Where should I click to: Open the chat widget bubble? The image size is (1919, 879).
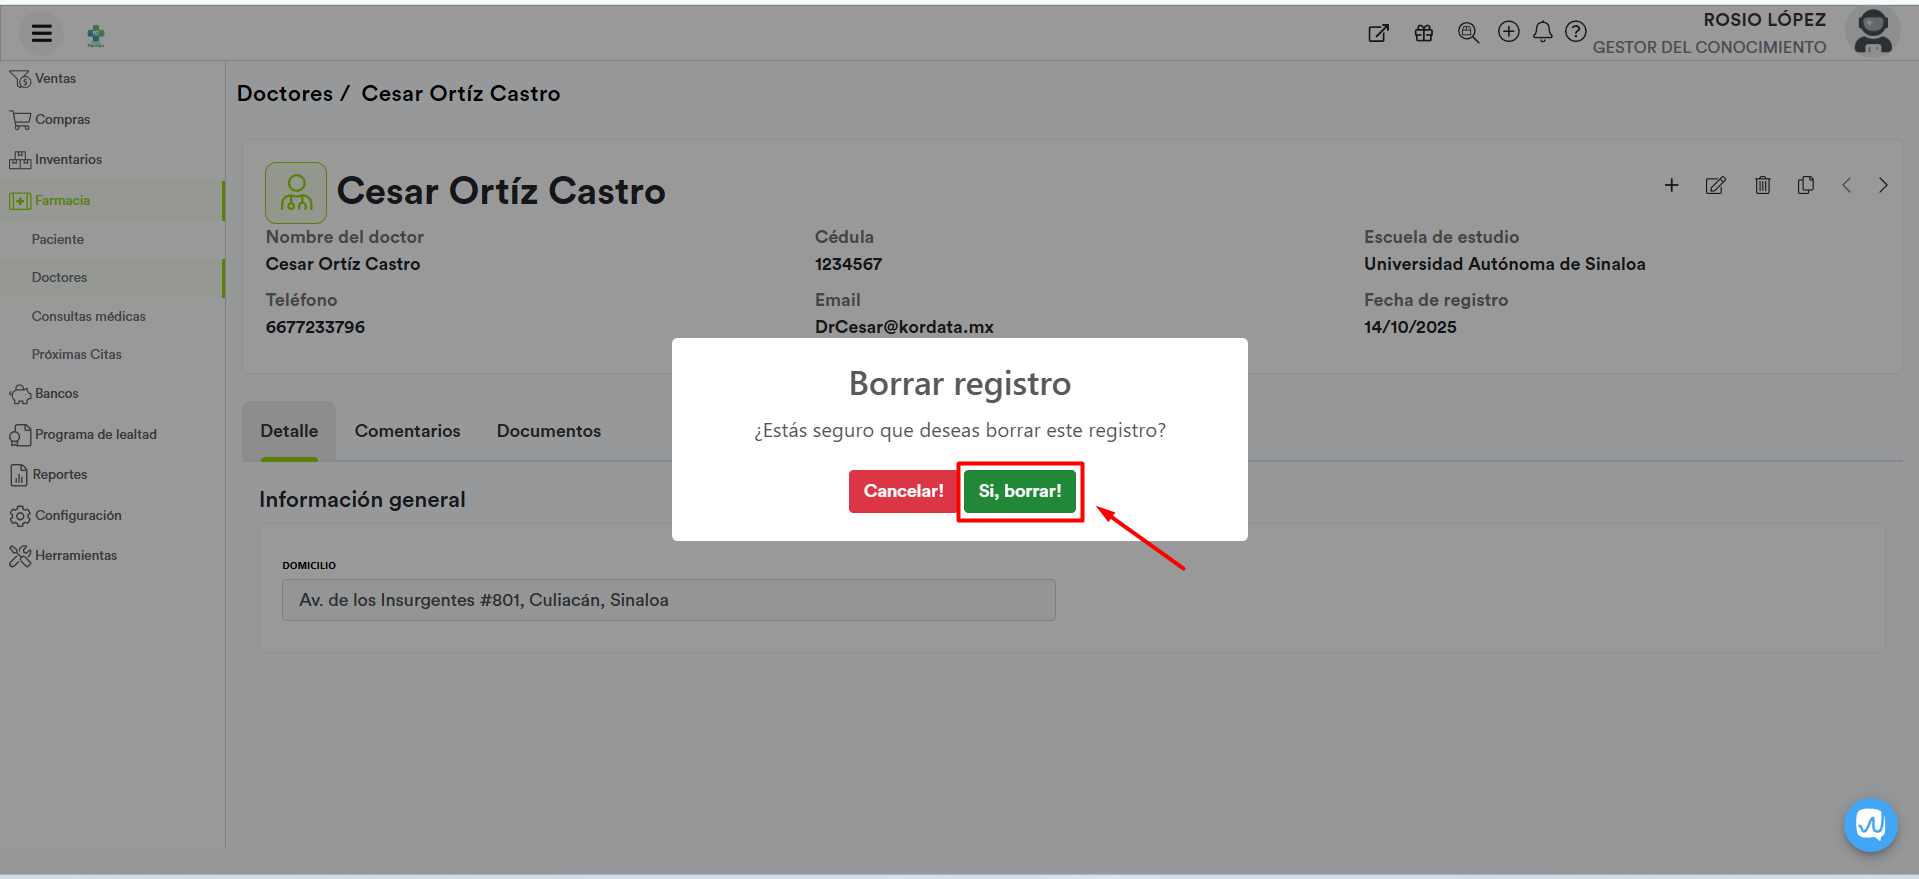tap(1870, 825)
